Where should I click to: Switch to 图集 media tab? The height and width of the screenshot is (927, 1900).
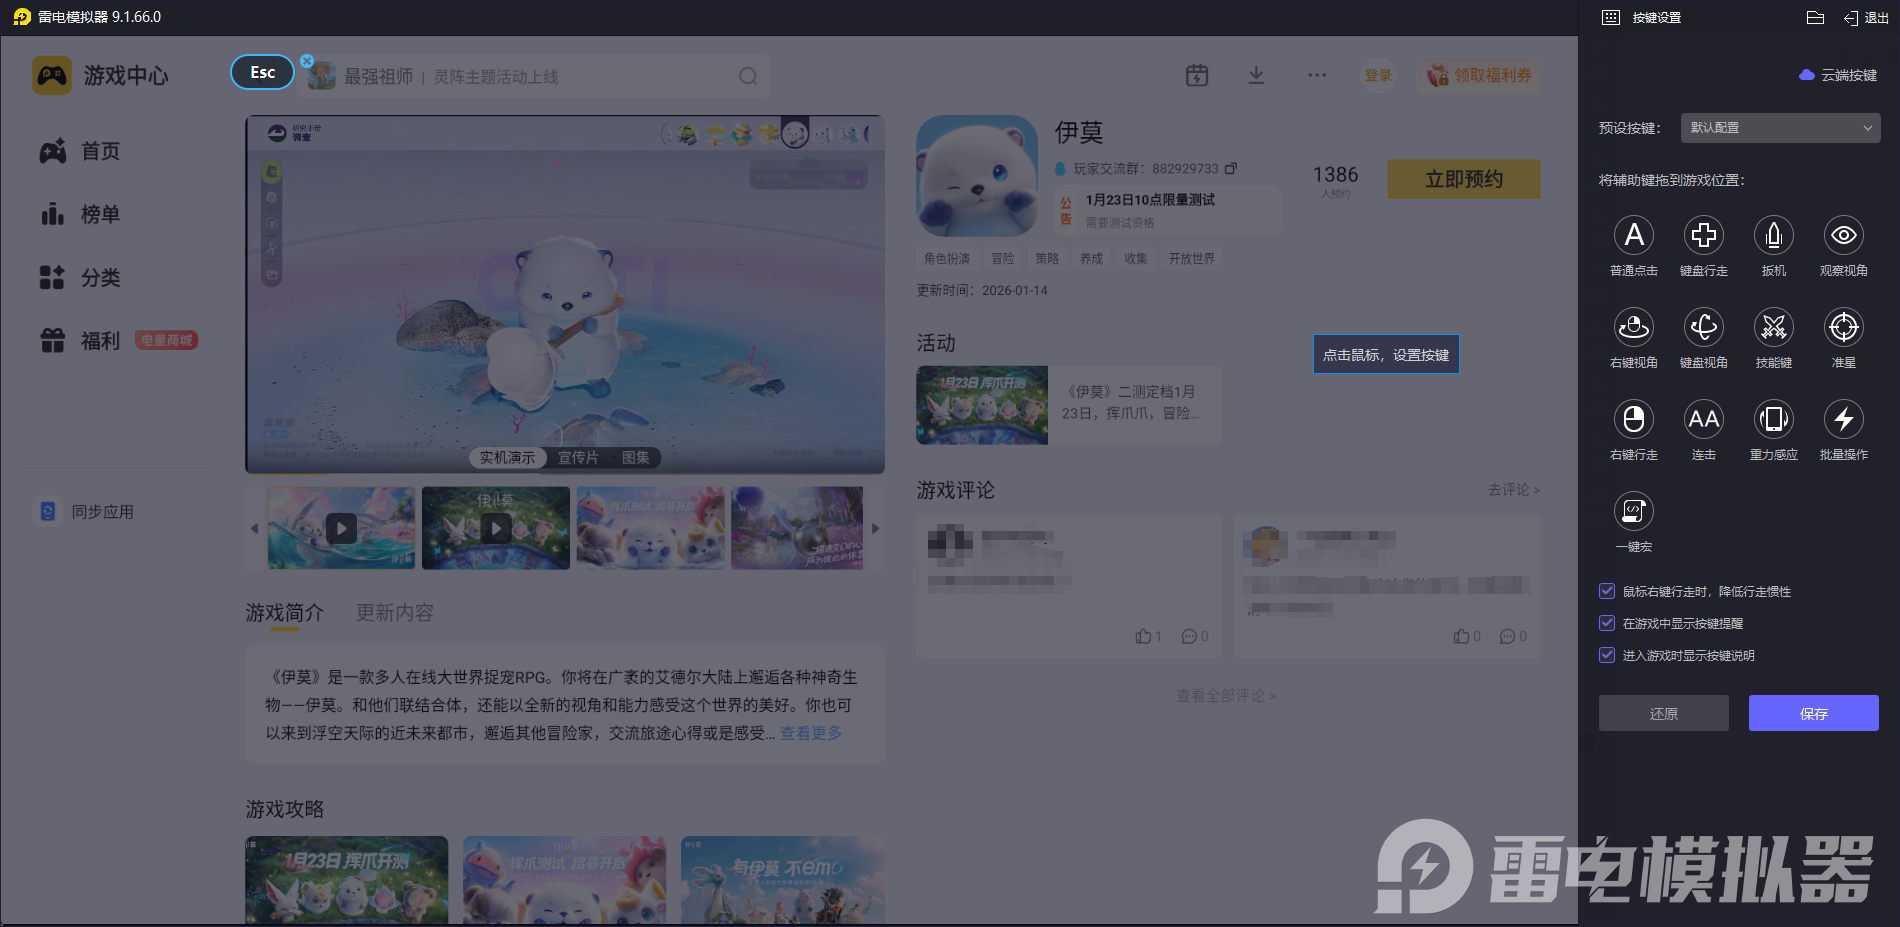point(635,457)
